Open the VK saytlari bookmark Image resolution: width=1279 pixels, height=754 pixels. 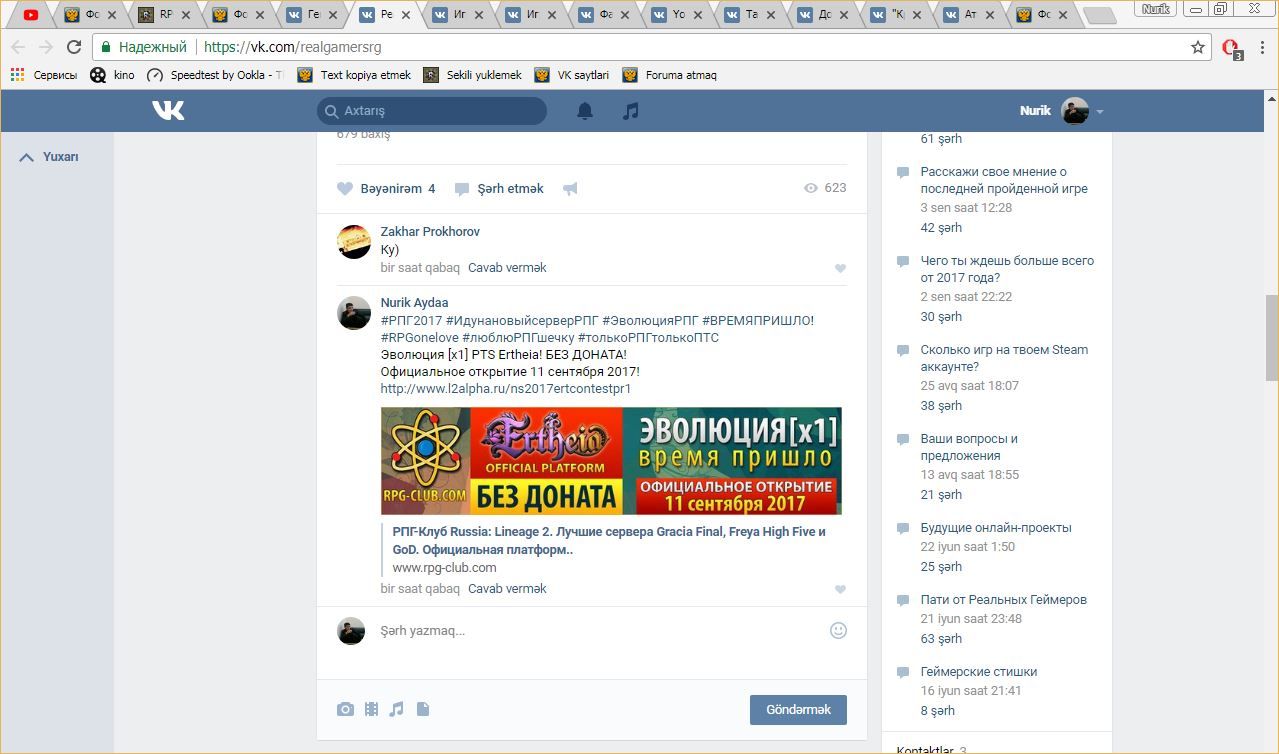tap(571, 75)
